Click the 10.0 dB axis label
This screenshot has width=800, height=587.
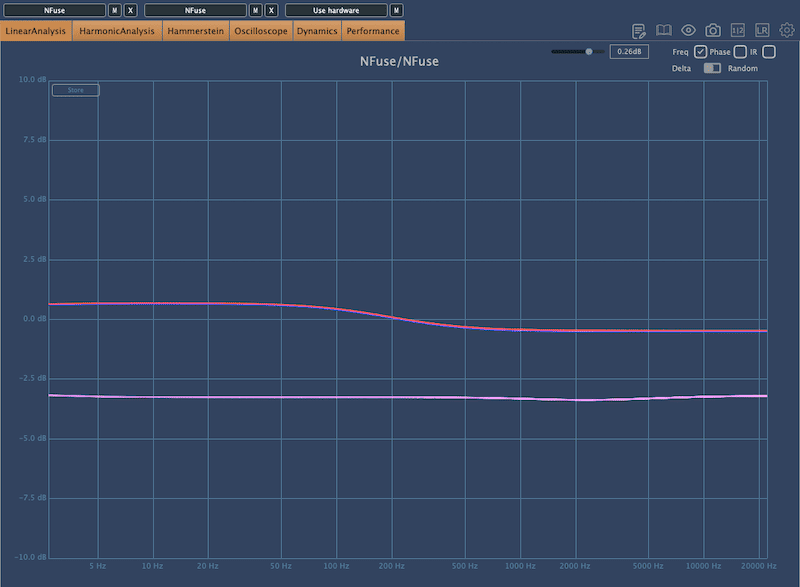[x=32, y=80]
